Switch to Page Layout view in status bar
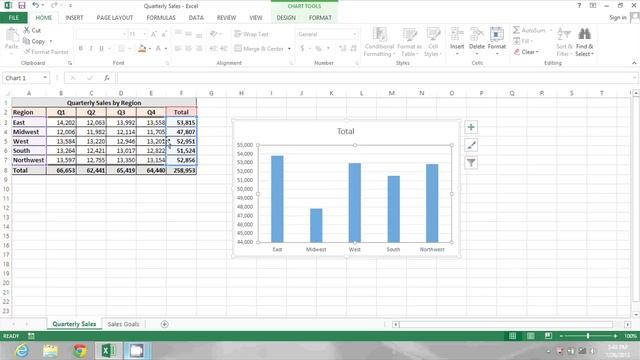The width and height of the screenshot is (640, 360). pyautogui.click(x=530, y=336)
